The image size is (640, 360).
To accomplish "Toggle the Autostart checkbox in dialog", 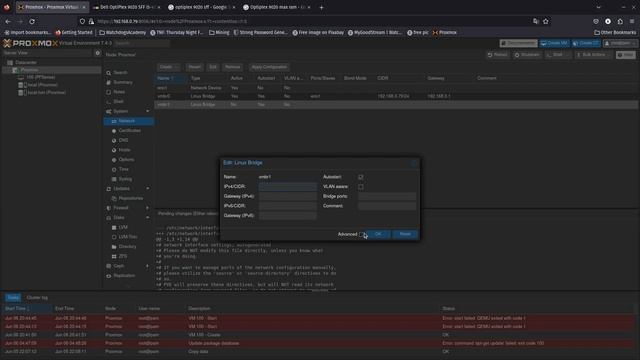I will [x=361, y=177].
